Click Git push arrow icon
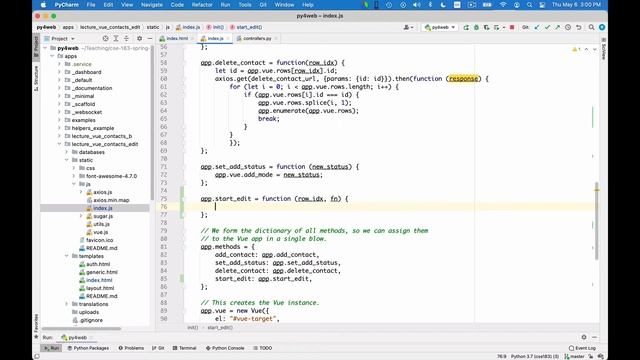The width and height of the screenshot is (640, 360). coord(558,27)
